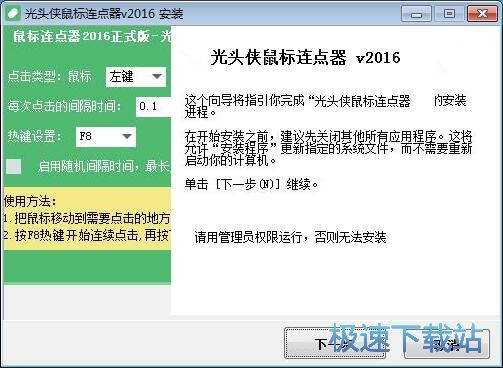Minimize the installer window

tap(416, 14)
